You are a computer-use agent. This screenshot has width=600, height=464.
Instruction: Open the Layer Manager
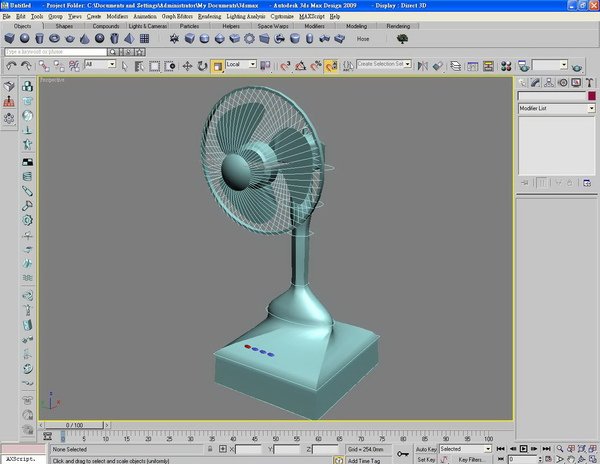[455, 66]
